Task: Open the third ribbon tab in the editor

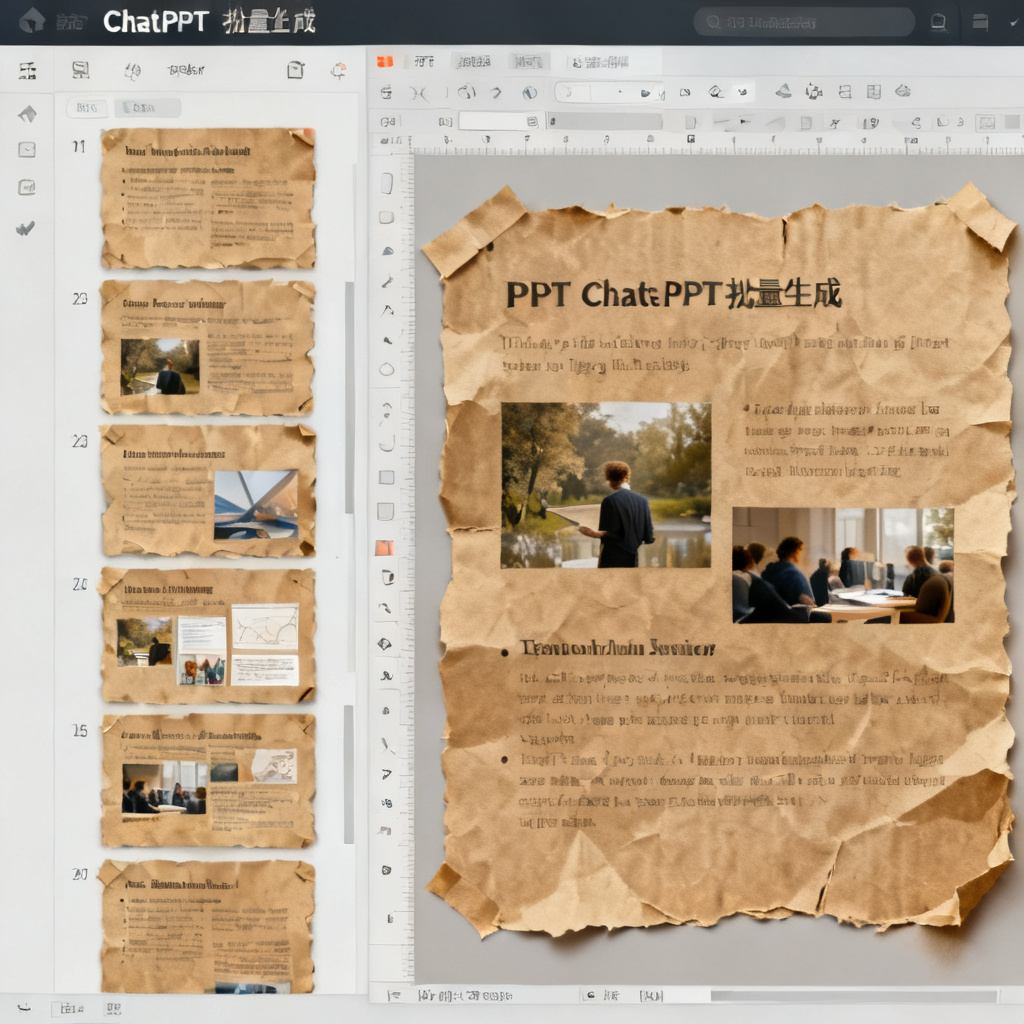Action: pos(528,62)
